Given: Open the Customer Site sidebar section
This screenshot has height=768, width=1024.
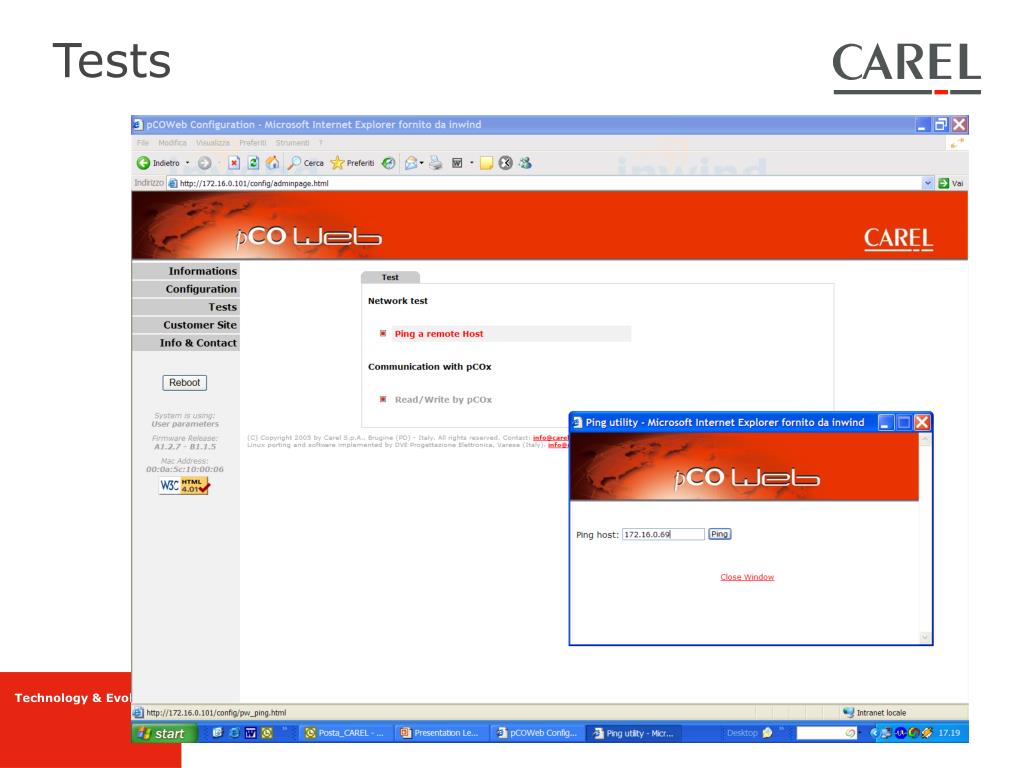Looking at the screenshot, I should tap(186, 325).
